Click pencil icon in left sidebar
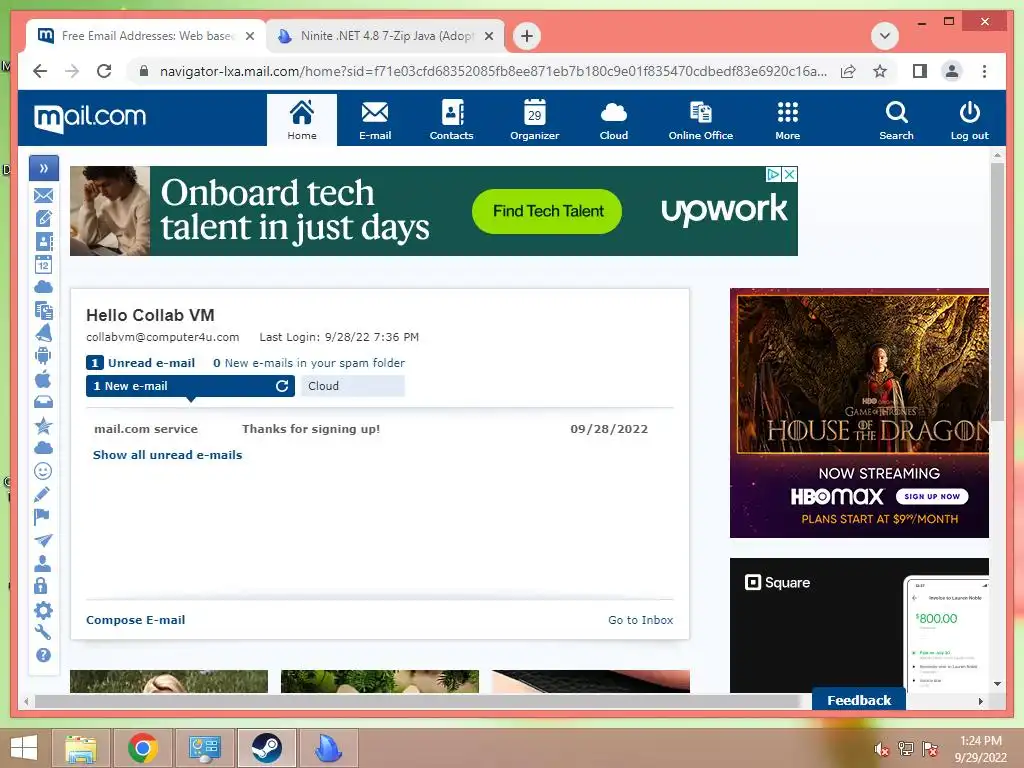1024x768 pixels. point(42,494)
